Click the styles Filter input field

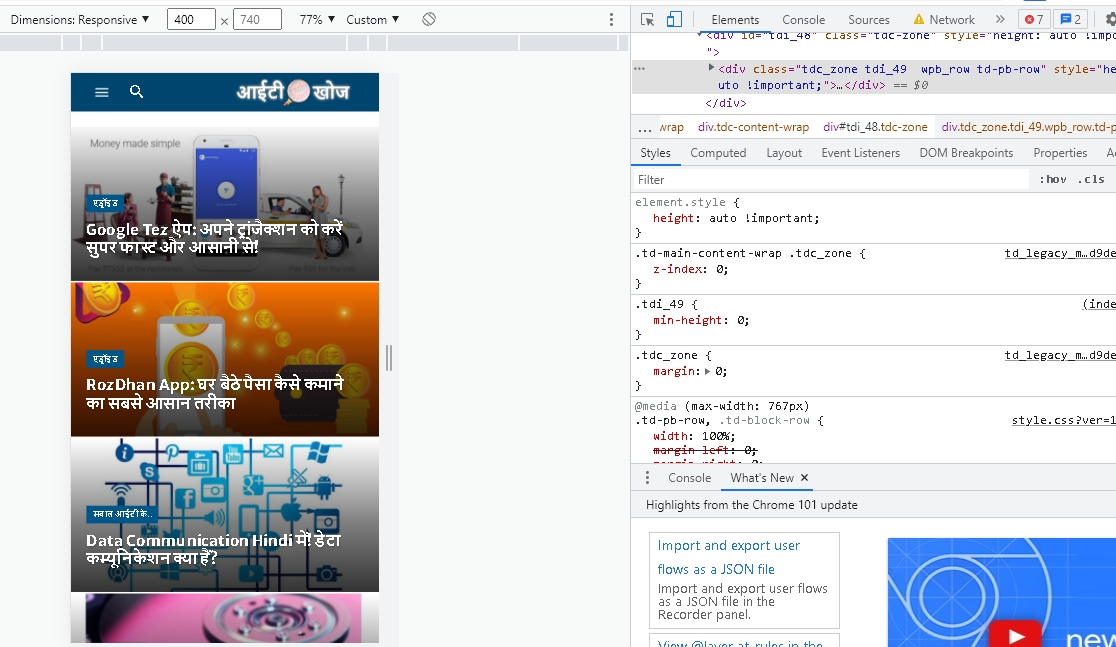[x=831, y=179]
